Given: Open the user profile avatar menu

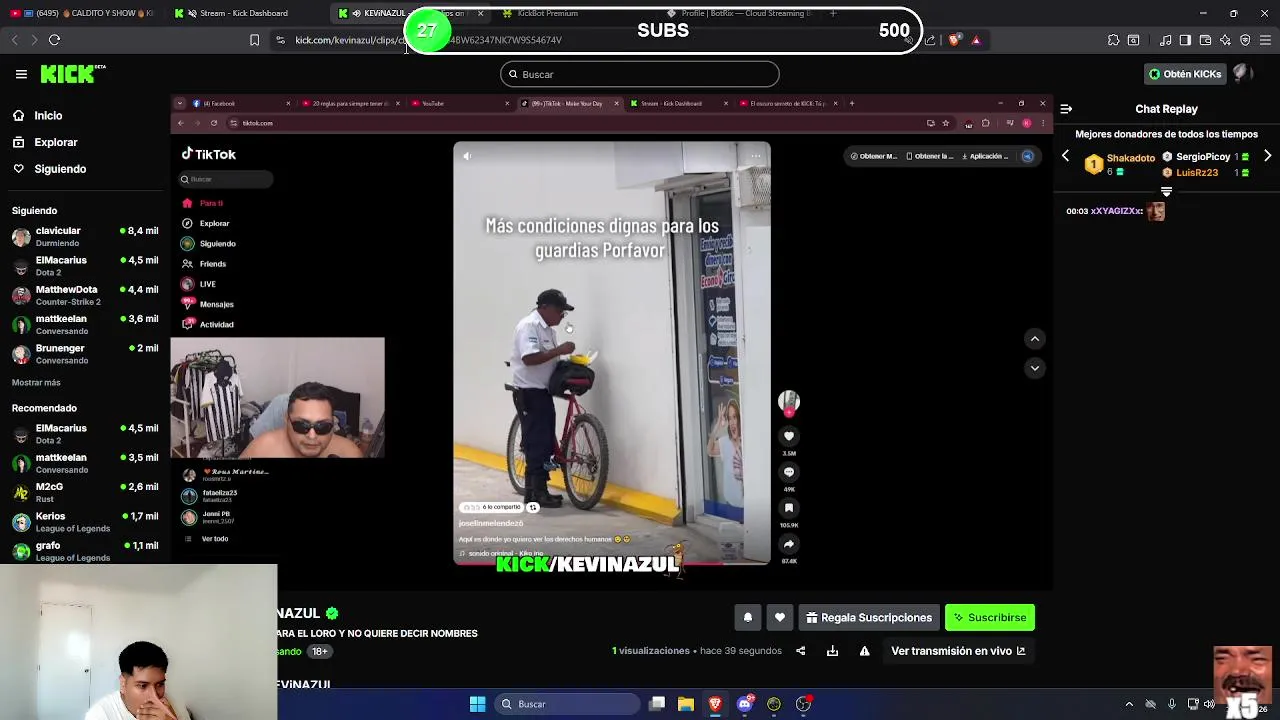Looking at the screenshot, I should (1243, 74).
